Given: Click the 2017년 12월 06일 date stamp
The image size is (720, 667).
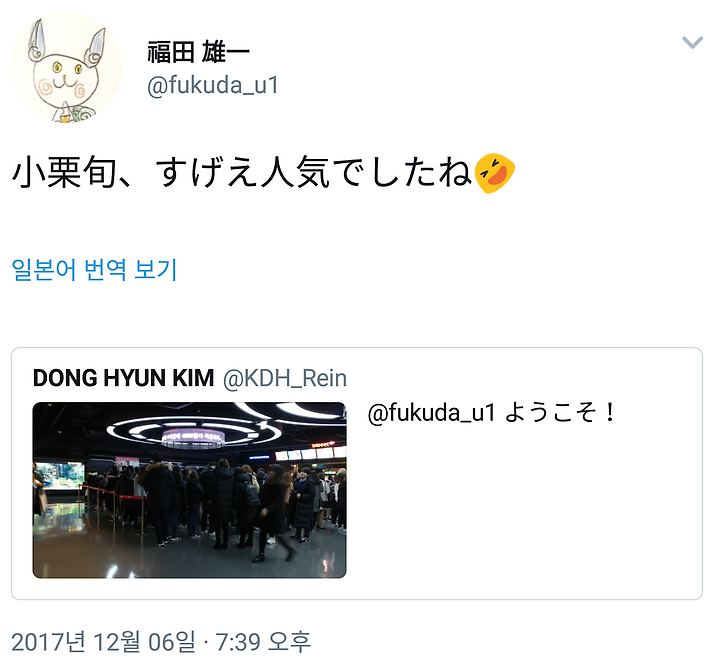Looking at the screenshot, I should click(103, 642).
